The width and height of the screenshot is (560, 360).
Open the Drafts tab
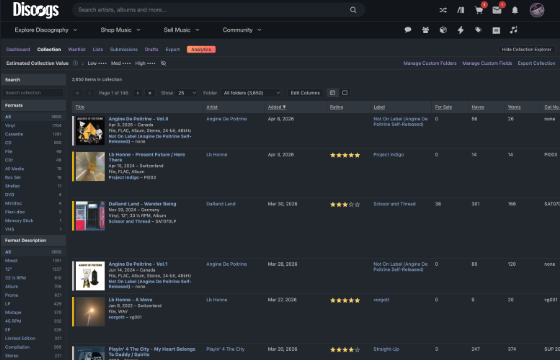coord(151,49)
